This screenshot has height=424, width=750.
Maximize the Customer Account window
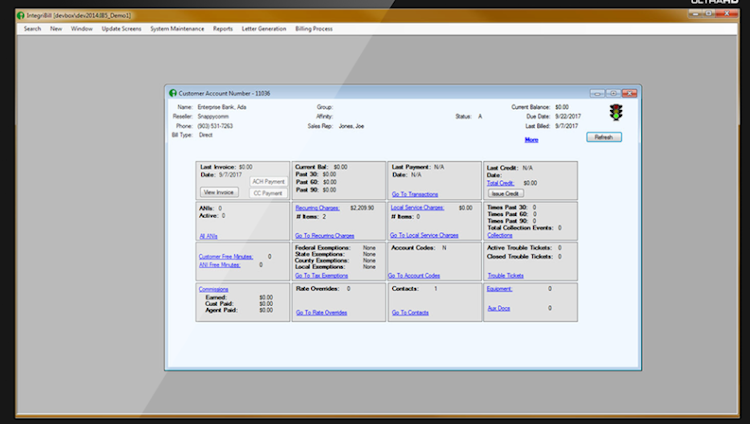click(x=613, y=93)
